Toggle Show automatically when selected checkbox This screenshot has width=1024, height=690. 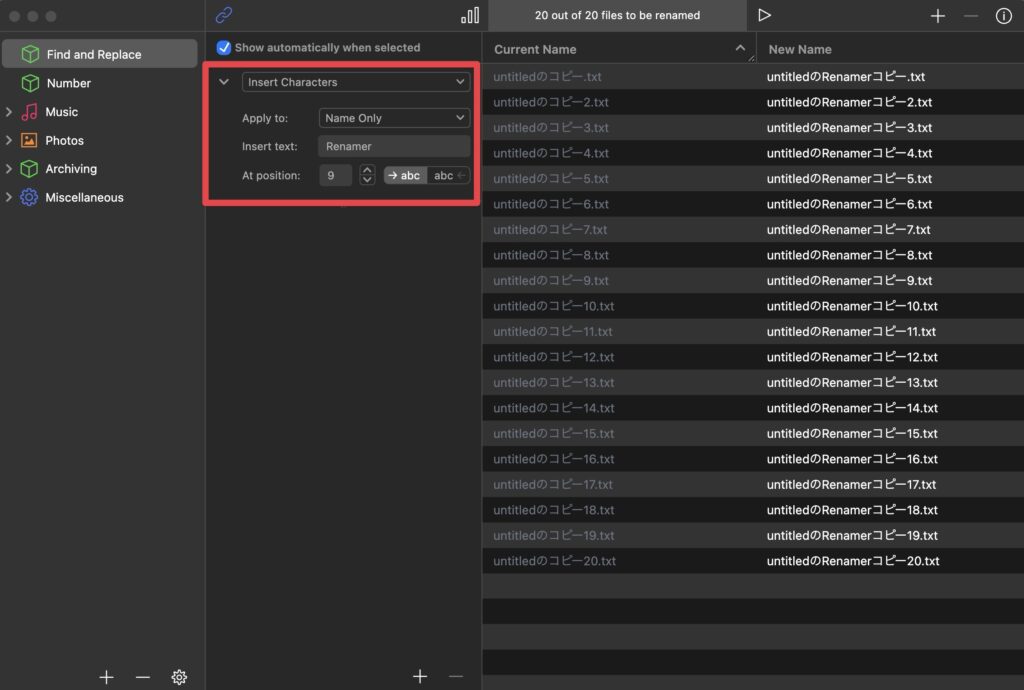224,47
